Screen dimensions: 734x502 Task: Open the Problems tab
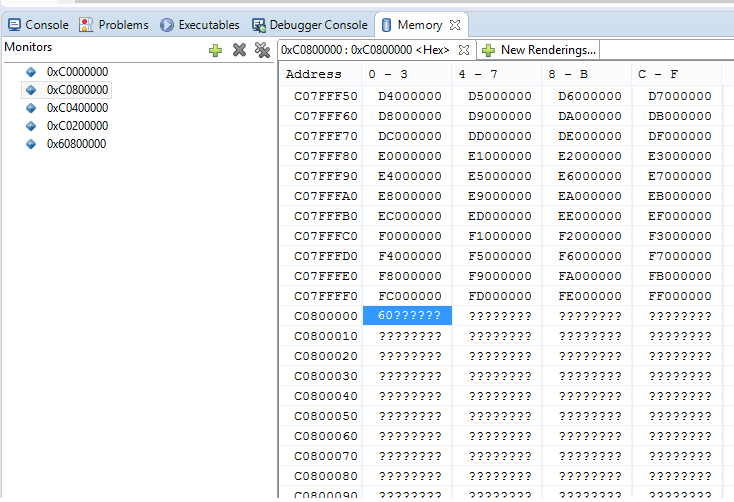(x=114, y=25)
